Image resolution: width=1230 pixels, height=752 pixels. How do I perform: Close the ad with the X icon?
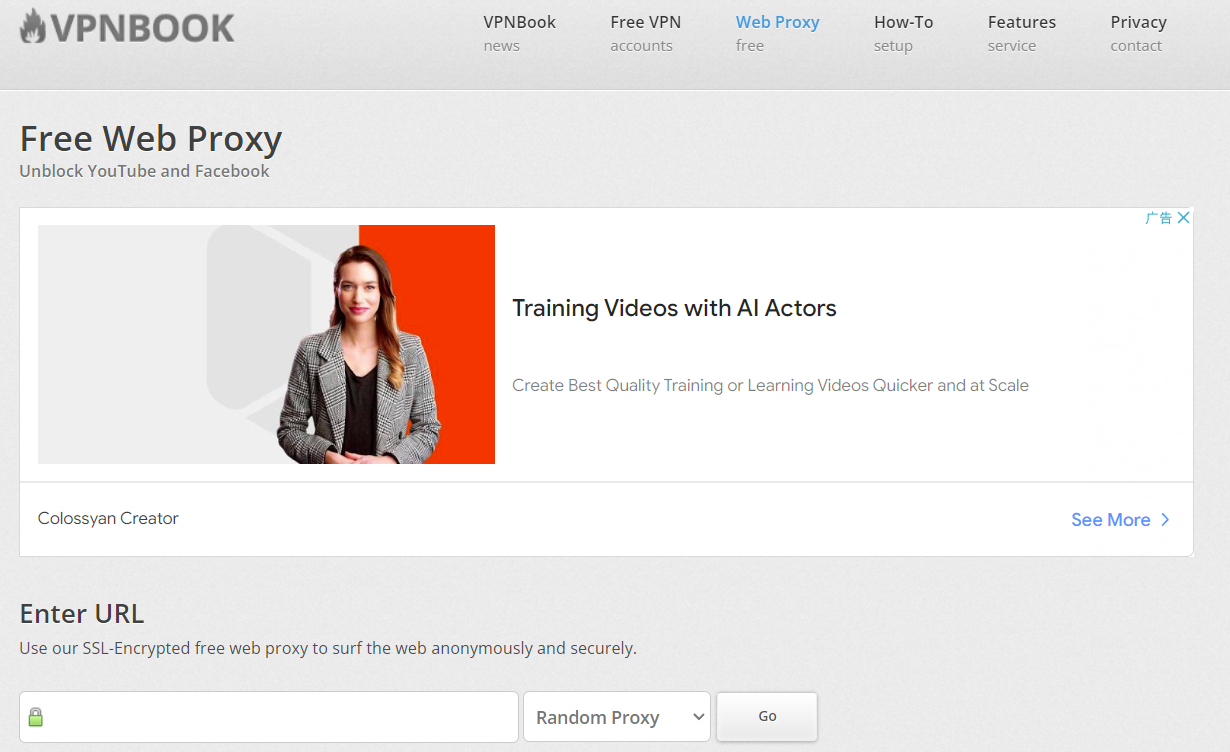(x=1183, y=218)
